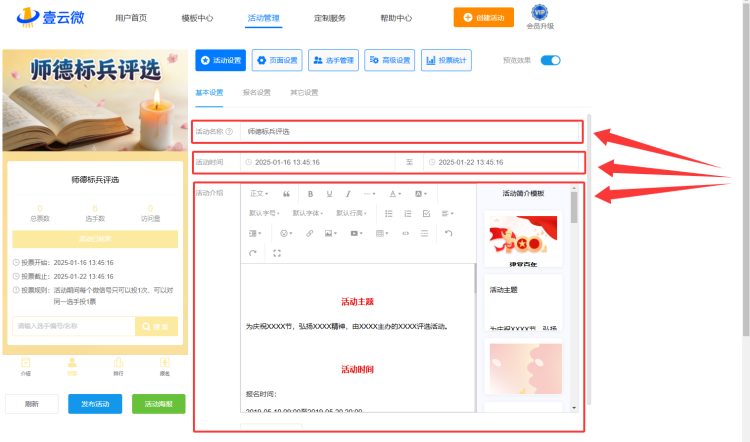Click the green 活动海报 button
750x442 pixels.
159,404
